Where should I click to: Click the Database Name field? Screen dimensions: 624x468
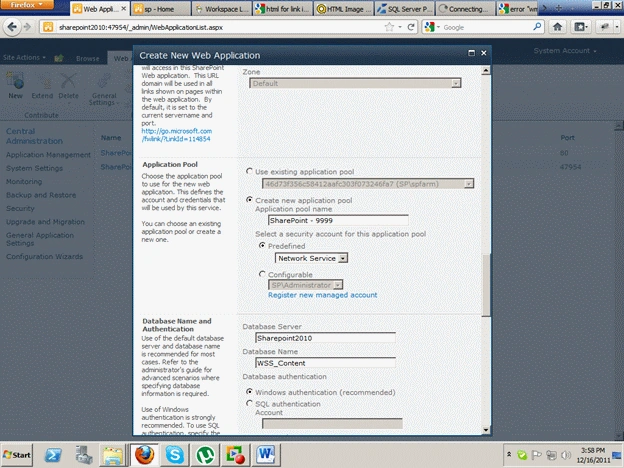(325, 363)
